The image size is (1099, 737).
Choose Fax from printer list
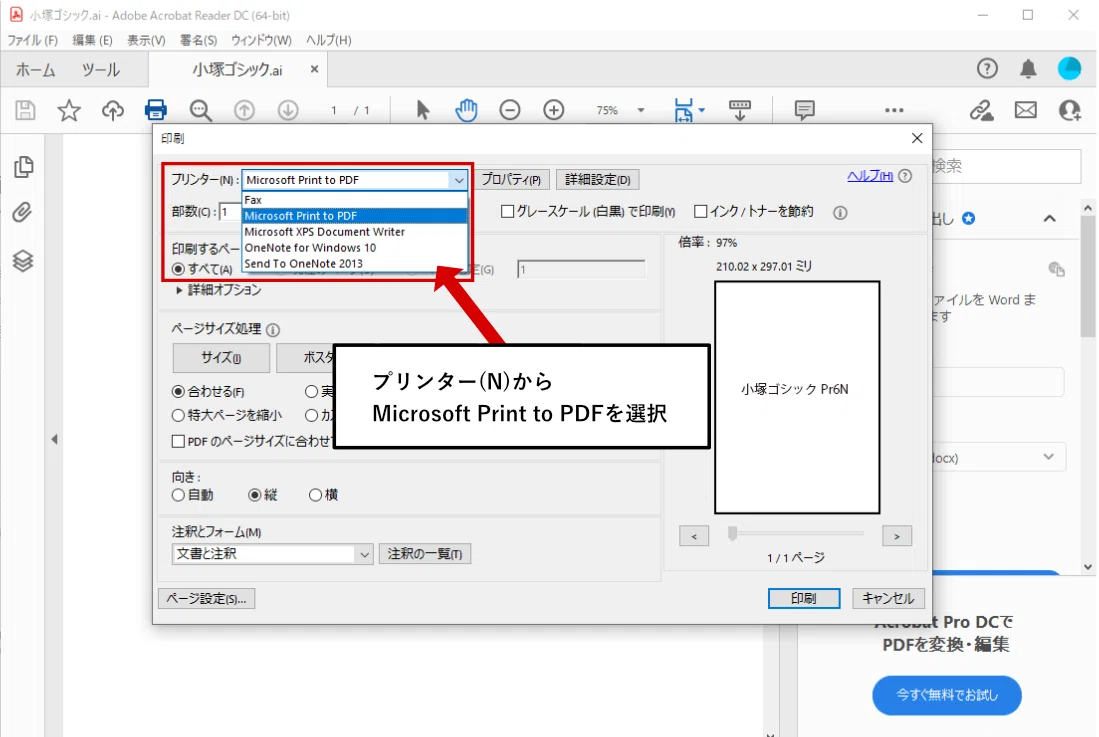click(x=355, y=200)
